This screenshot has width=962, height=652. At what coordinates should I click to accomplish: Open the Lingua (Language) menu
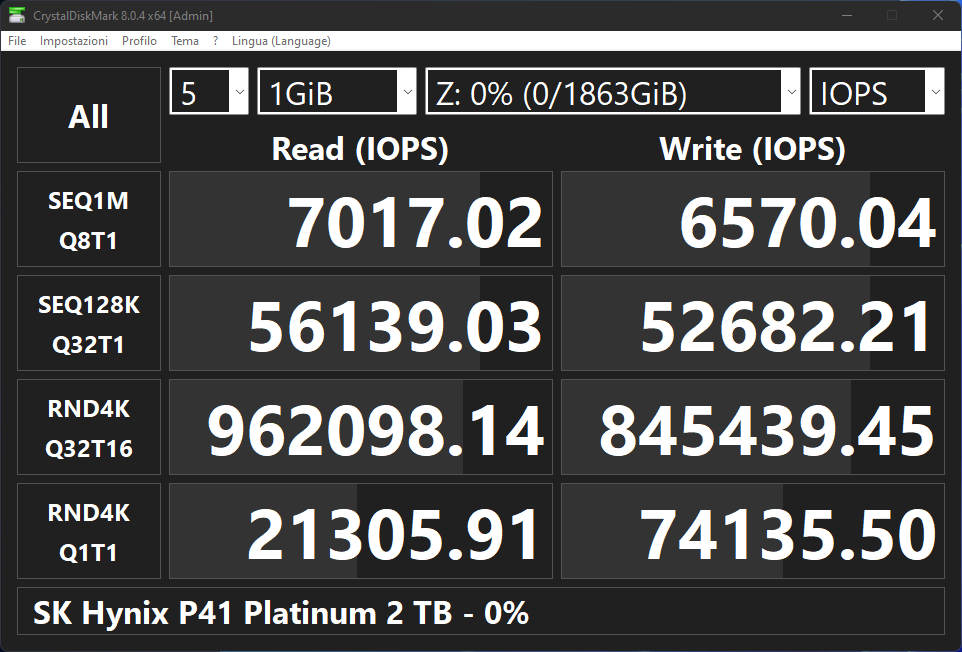[281, 41]
